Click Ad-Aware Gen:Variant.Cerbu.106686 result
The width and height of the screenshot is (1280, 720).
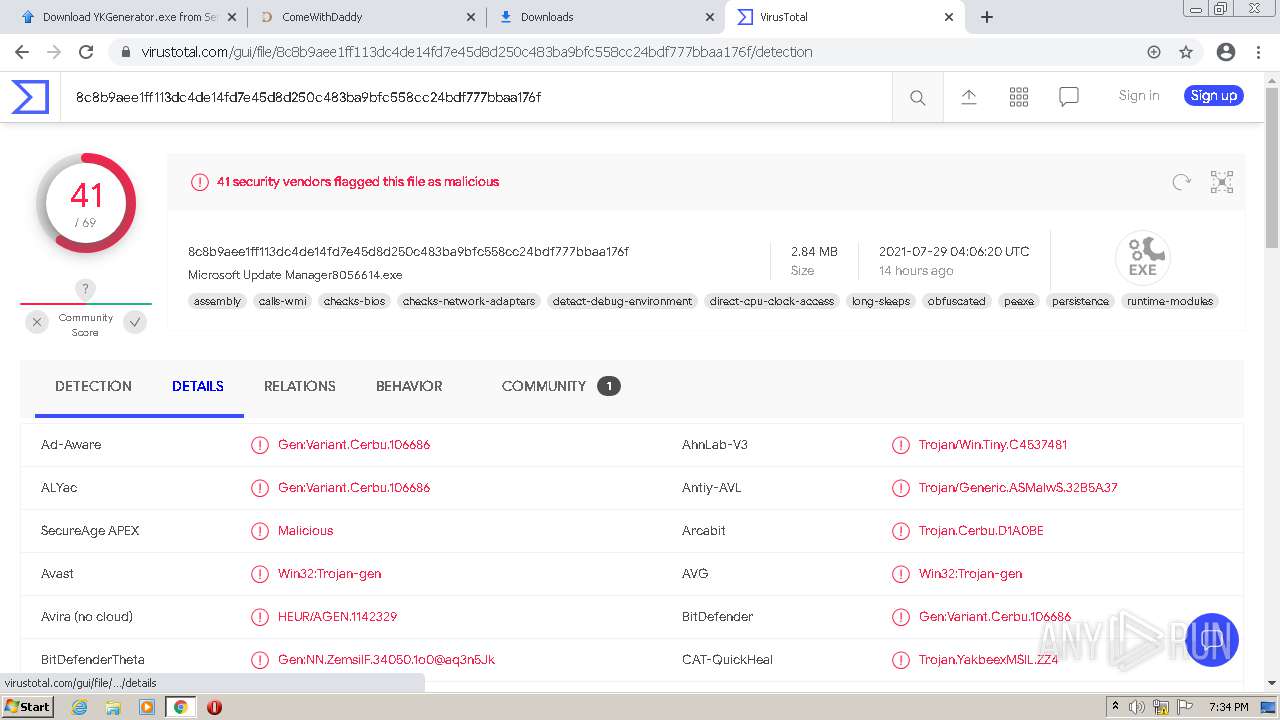tap(354, 444)
